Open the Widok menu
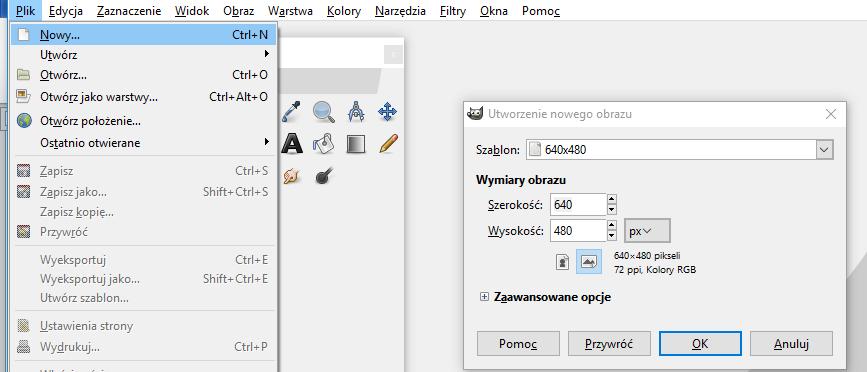This screenshot has height=372, width=867. 192,11
